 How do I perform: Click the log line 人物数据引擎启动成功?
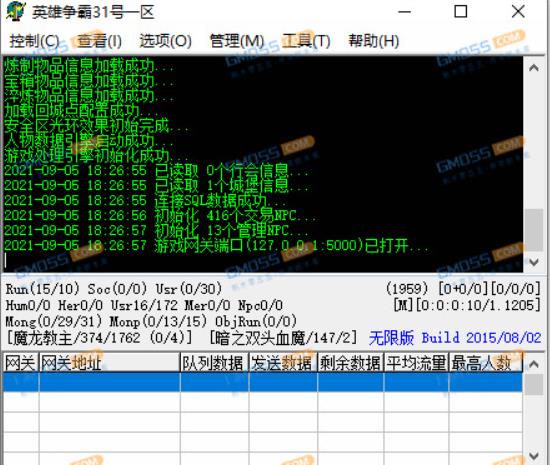(x=89, y=141)
